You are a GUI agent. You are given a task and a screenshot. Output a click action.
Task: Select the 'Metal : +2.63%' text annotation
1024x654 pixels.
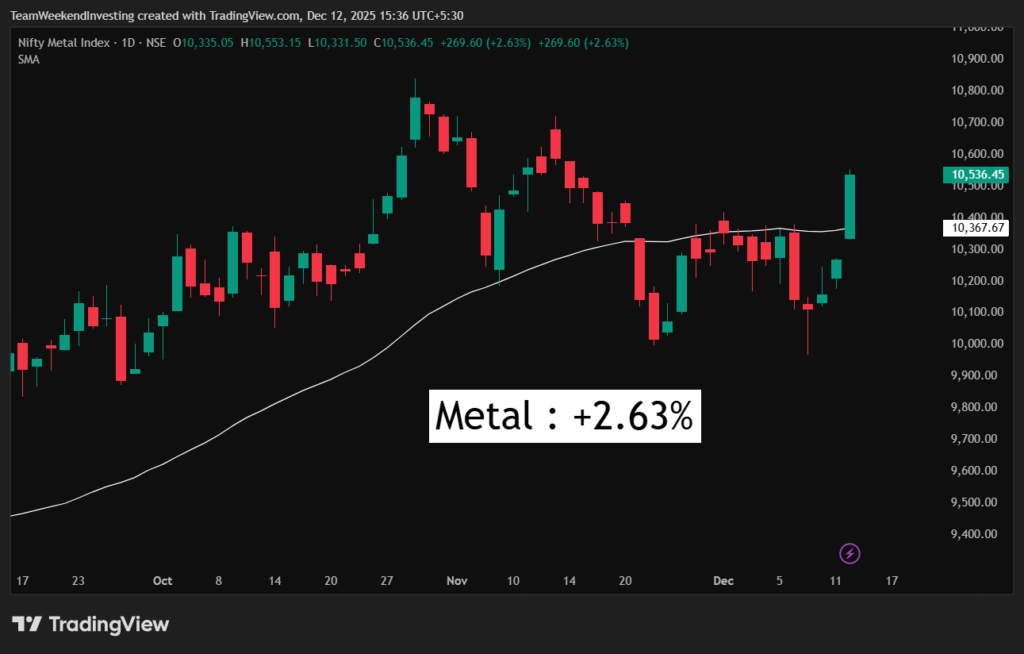click(565, 416)
